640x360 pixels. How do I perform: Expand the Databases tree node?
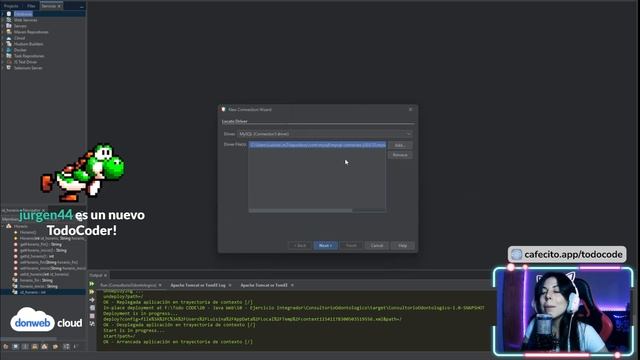pyautogui.click(x=3, y=14)
